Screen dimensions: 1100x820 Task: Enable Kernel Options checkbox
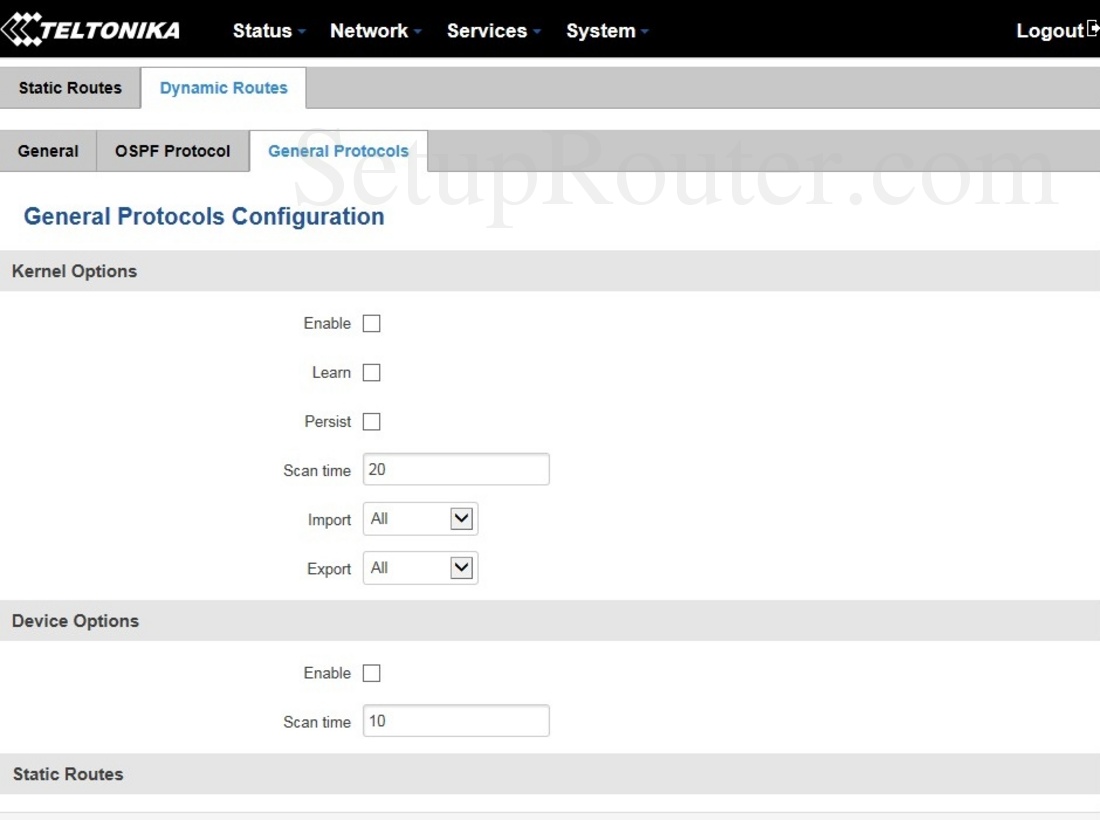pyautogui.click(x=371, y=324)
